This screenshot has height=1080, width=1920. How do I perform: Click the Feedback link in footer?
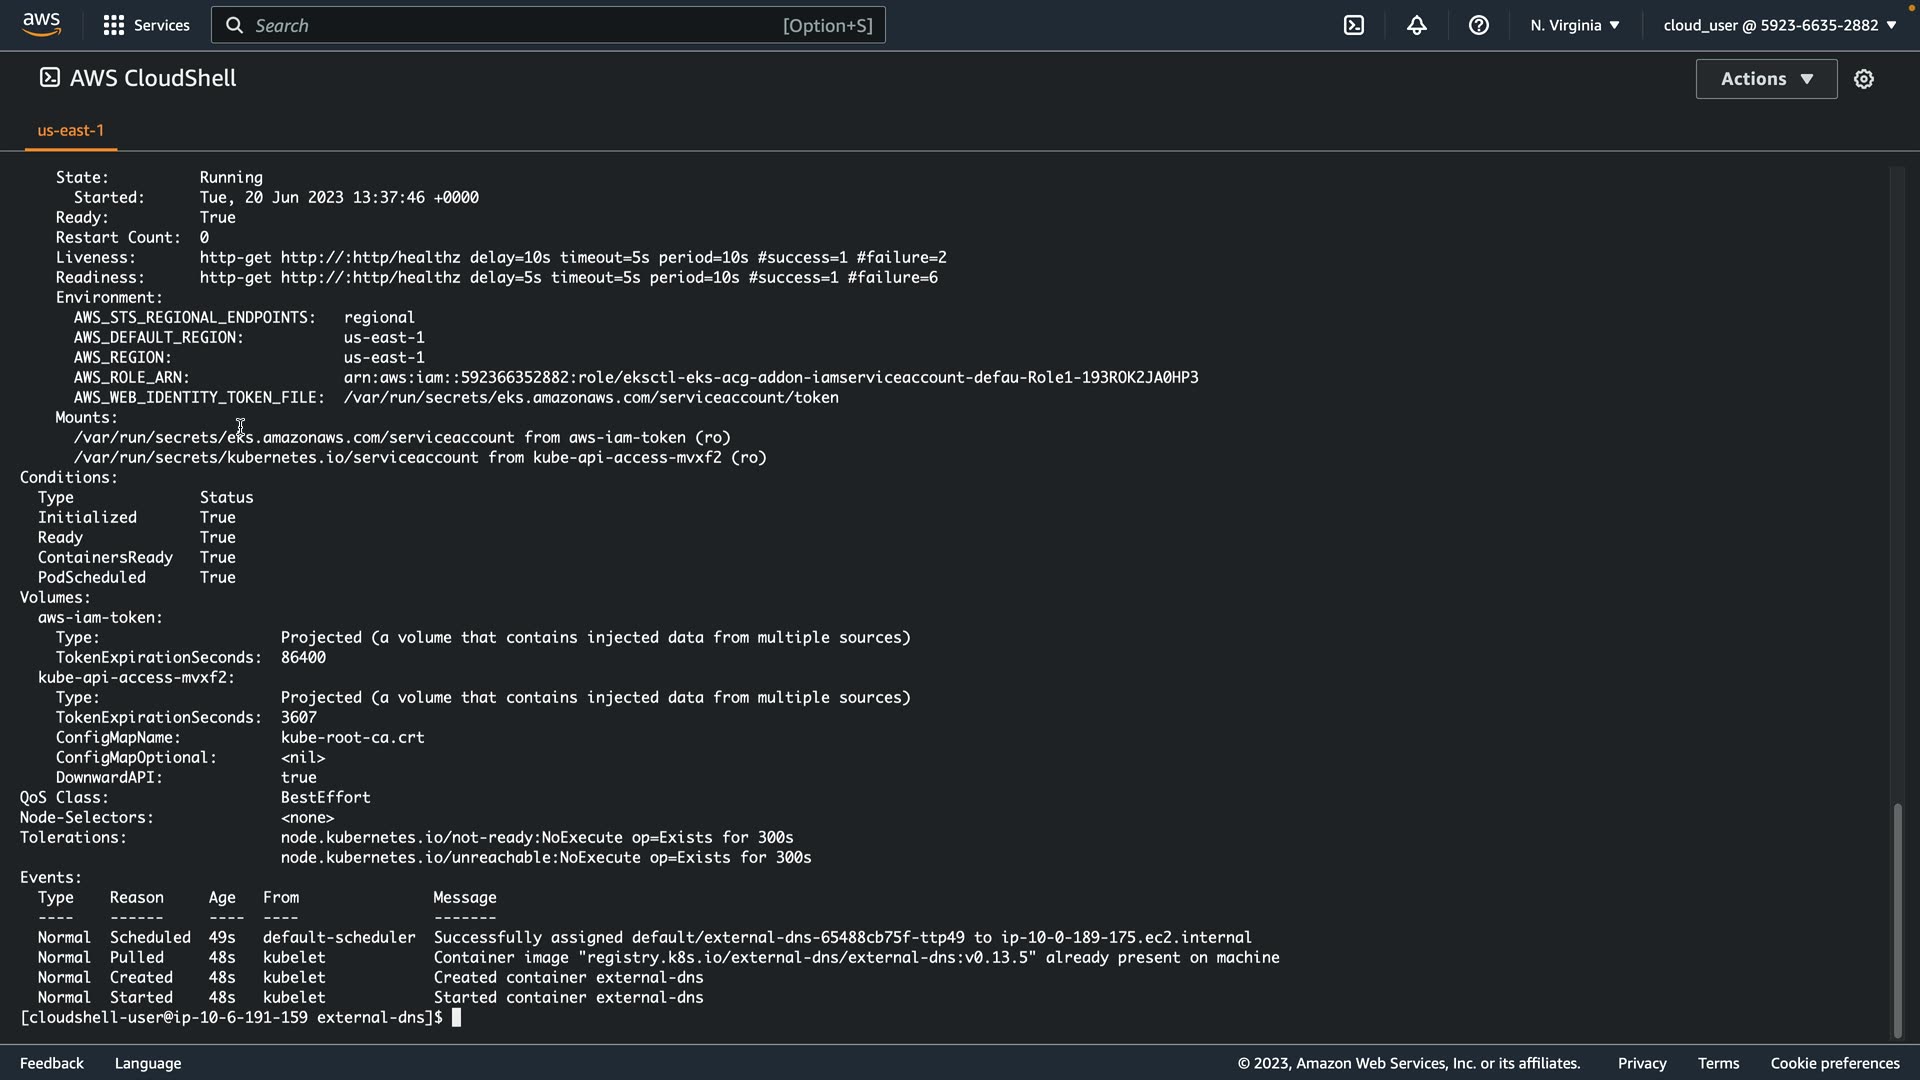(52, 1063)
